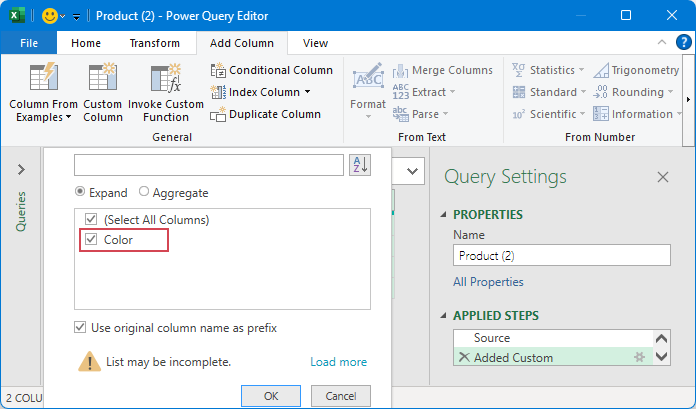Viewport: 696px width, 409px height.
Task: Close the Query Settings pane
Action: pos(662,177)
